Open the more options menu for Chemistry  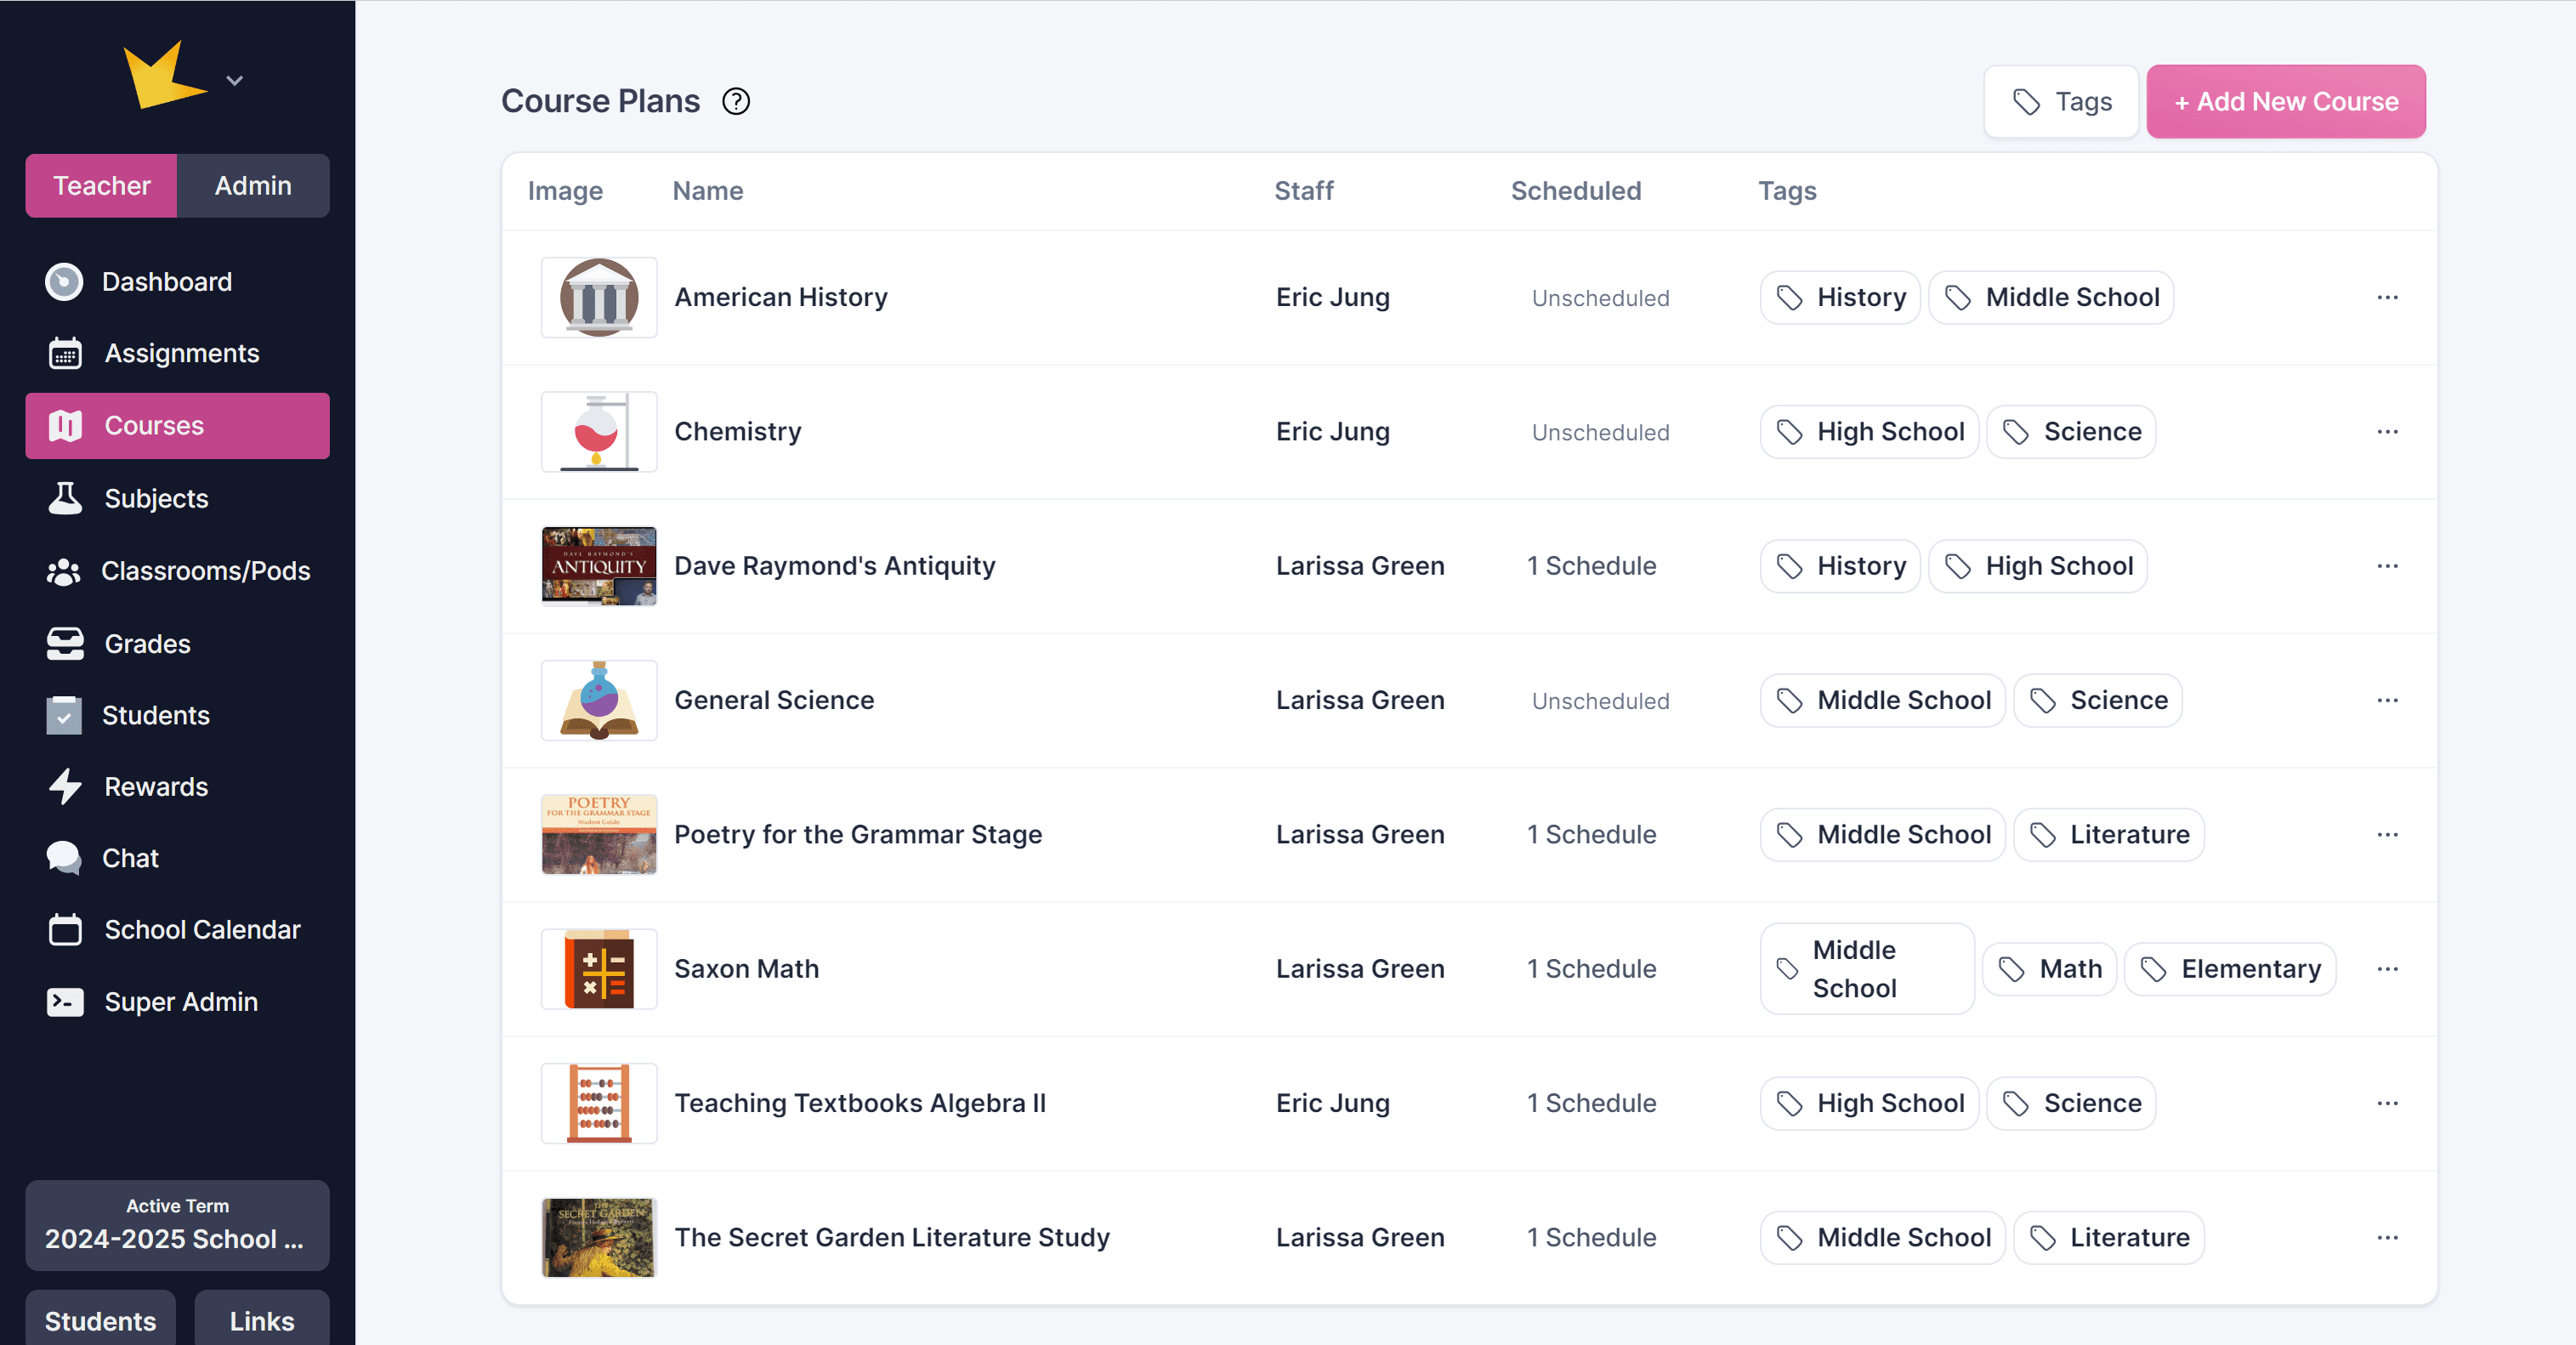tap(2387, 432)
